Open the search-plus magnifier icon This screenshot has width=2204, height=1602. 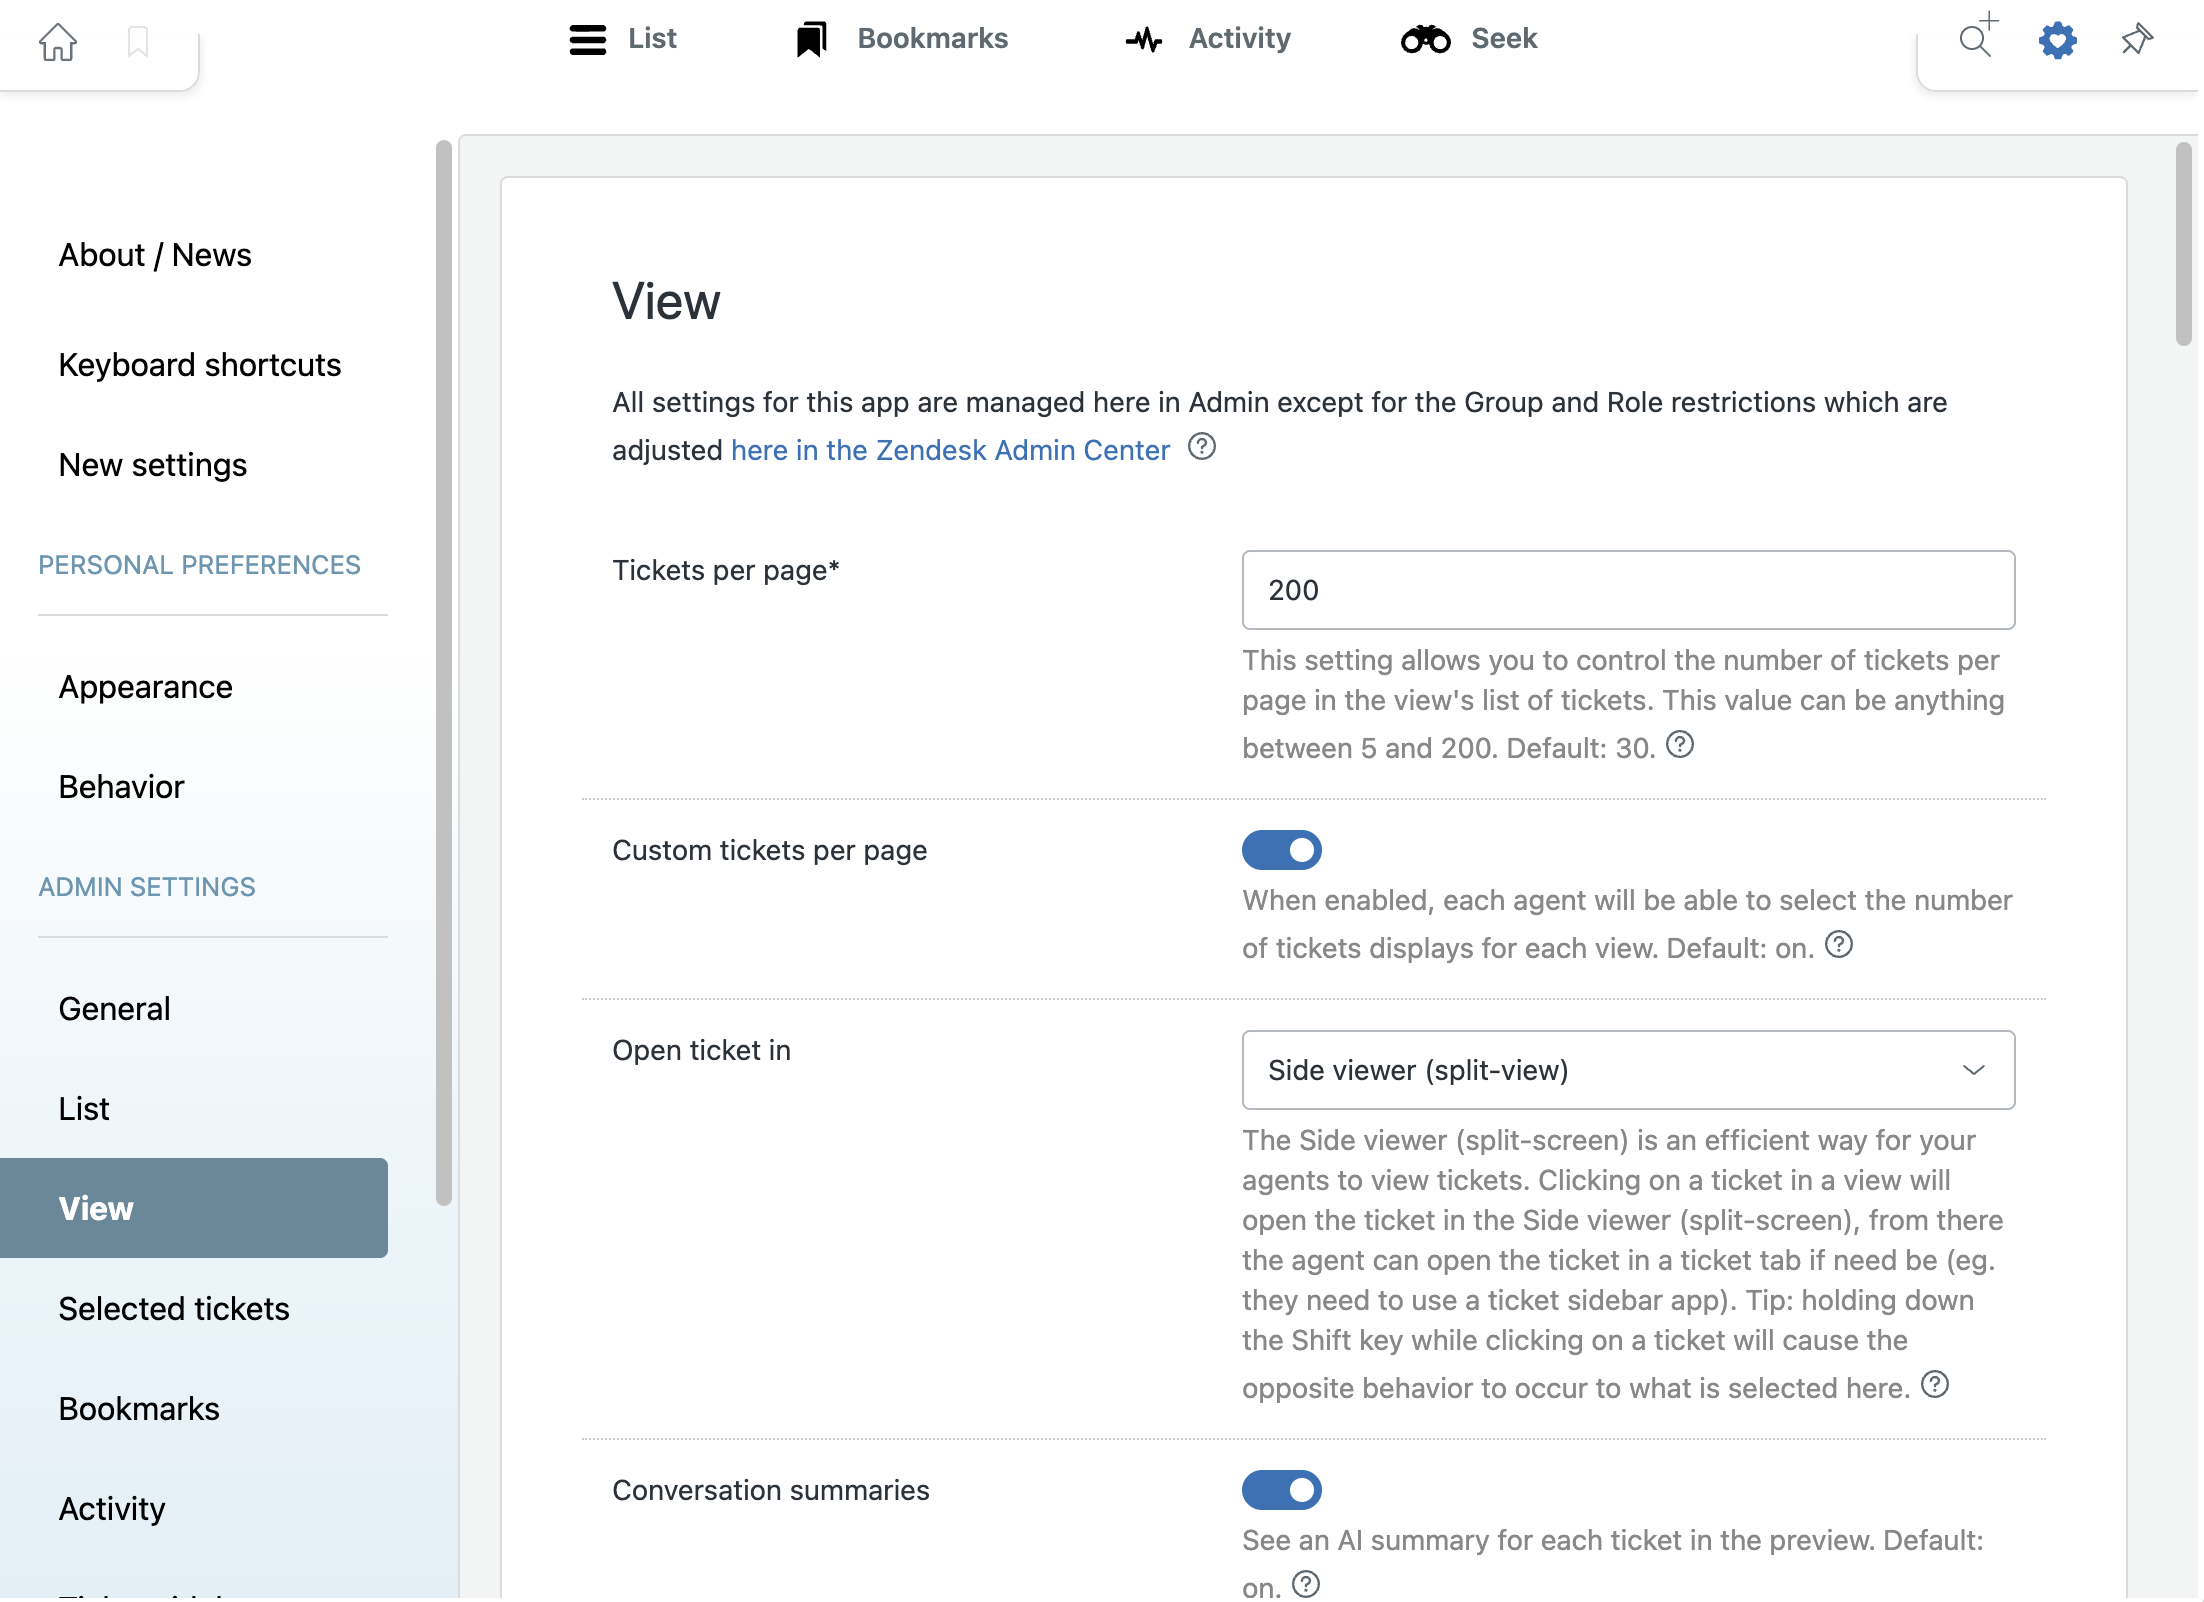coord(1977,37)
